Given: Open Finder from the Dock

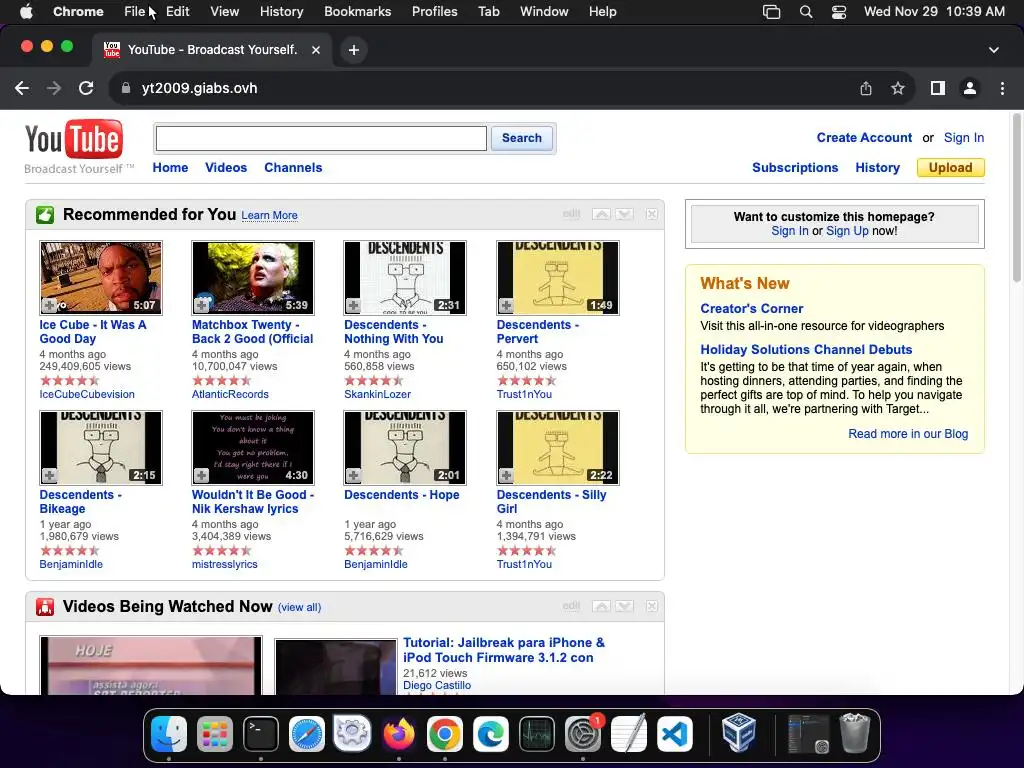Looking at the screenshot, I should [x=168, y=734].
